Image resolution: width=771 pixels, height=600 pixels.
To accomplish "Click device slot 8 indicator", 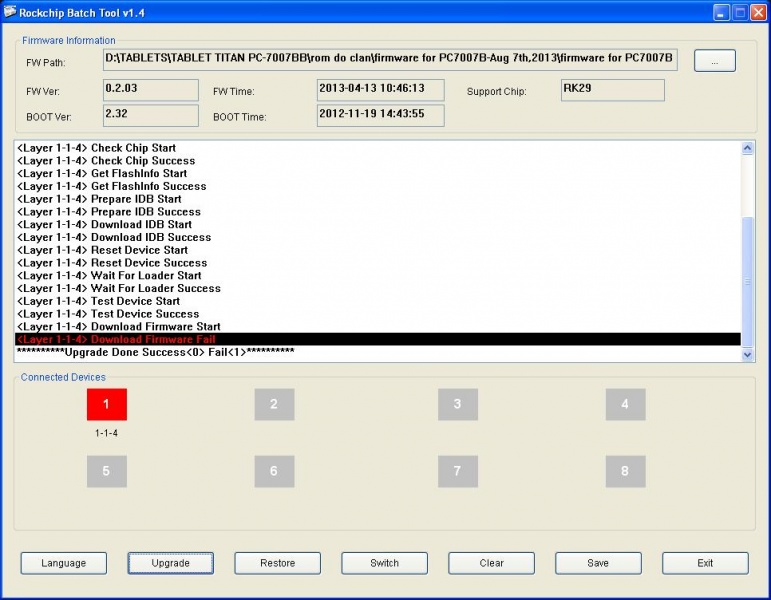I will tap(625, 471).
